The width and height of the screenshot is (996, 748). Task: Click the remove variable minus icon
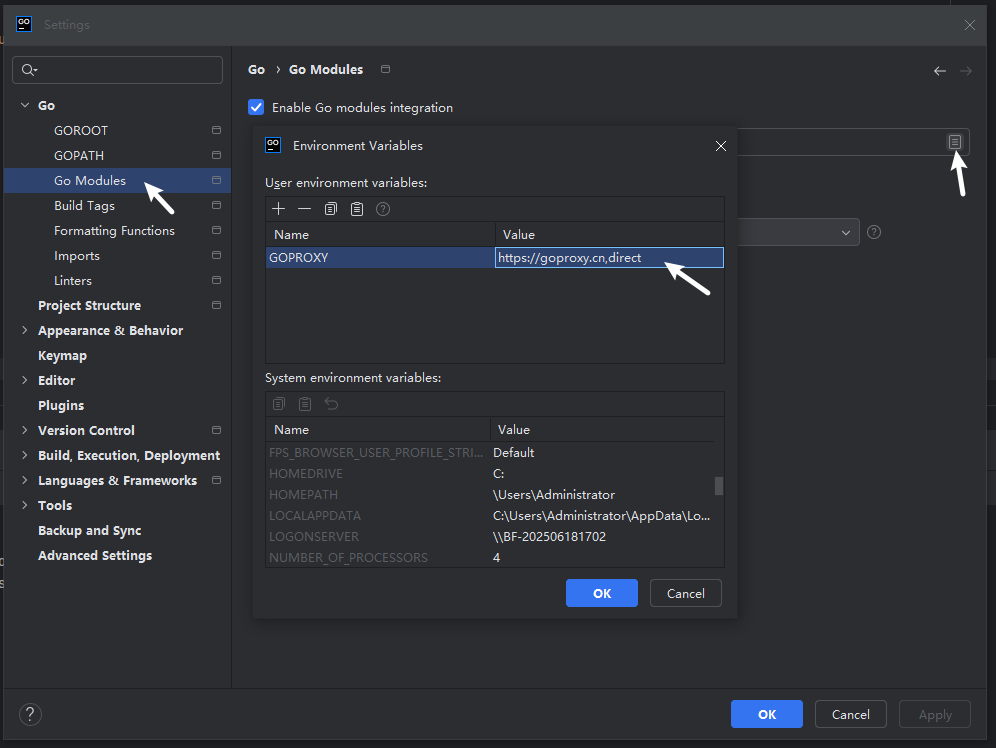click(304, 209)
